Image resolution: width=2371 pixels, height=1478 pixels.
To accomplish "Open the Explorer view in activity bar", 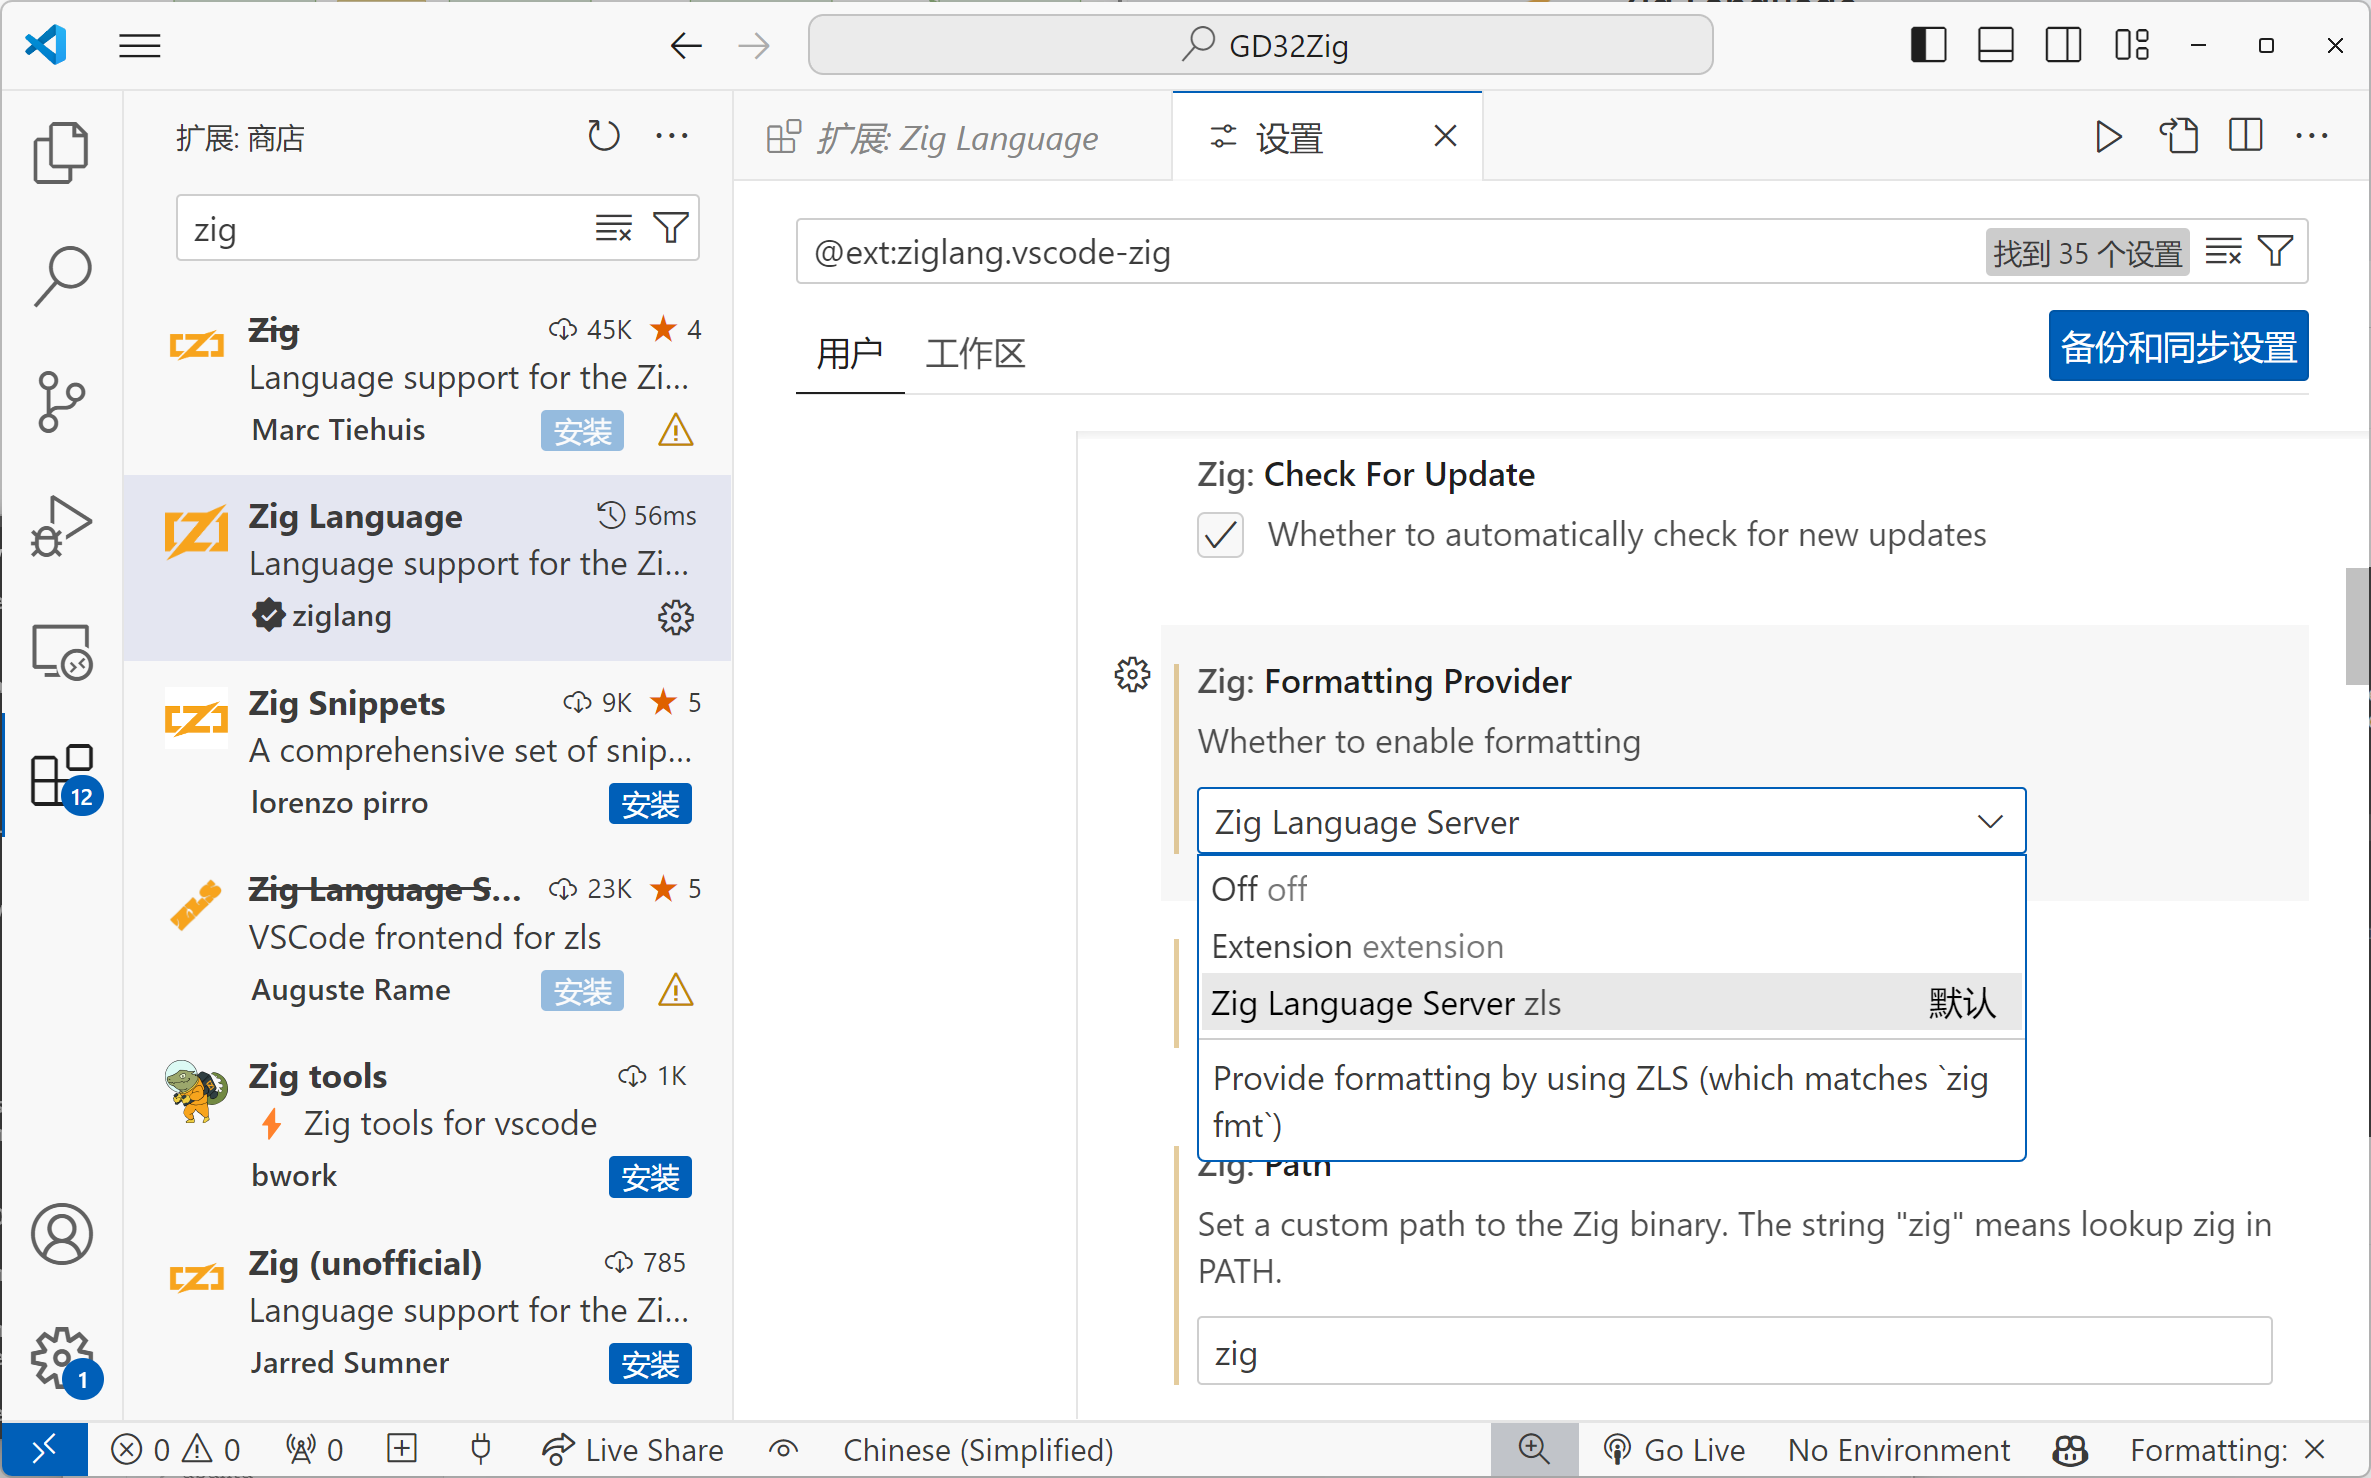I will [61, 153].
